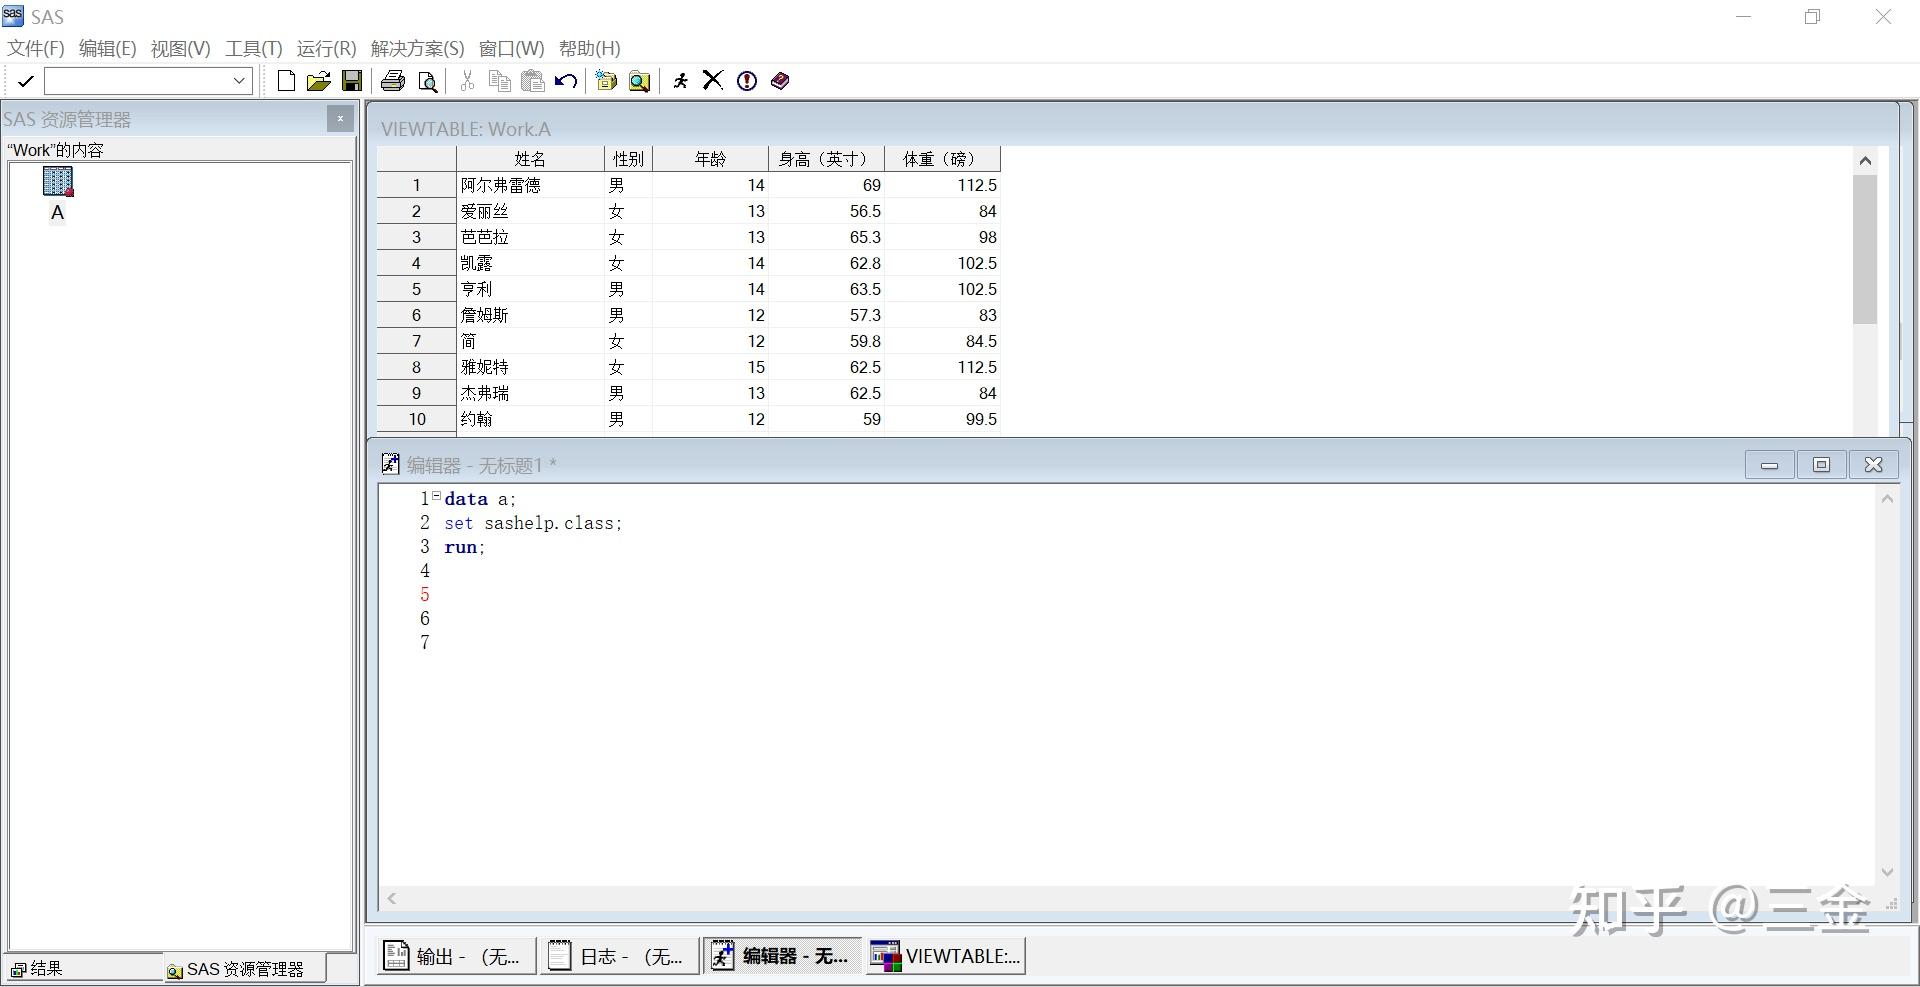
Task: Click the Break exclamation icon
Action: coord(747,81)
